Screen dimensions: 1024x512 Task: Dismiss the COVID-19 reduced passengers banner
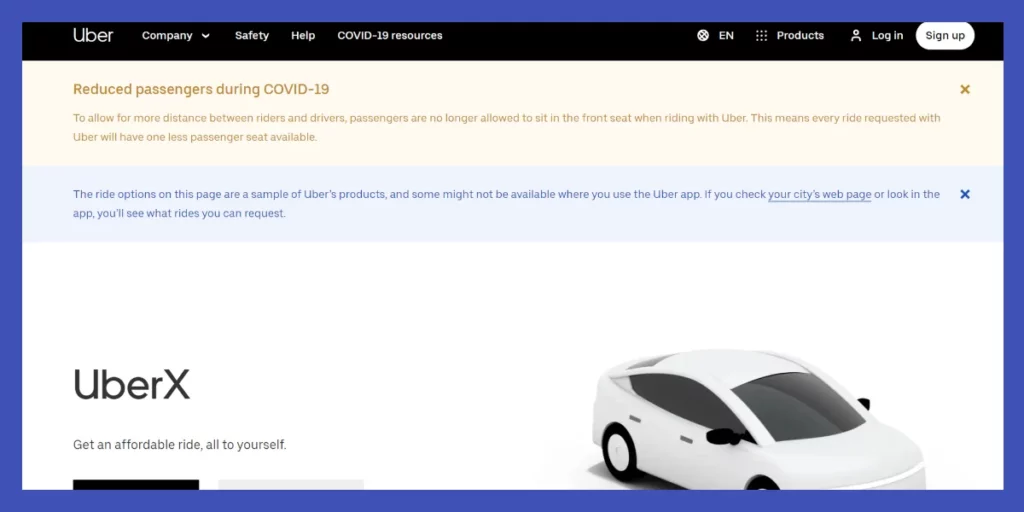(x=965, y=89)
